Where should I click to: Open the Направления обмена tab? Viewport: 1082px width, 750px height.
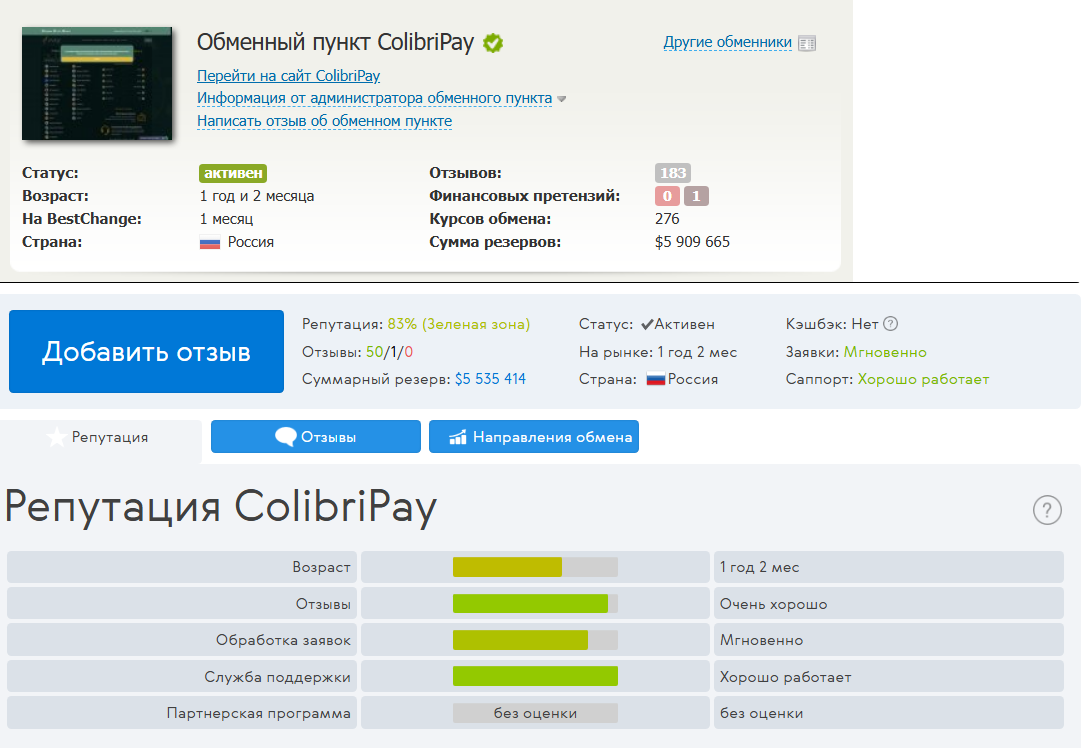(534, 437)
